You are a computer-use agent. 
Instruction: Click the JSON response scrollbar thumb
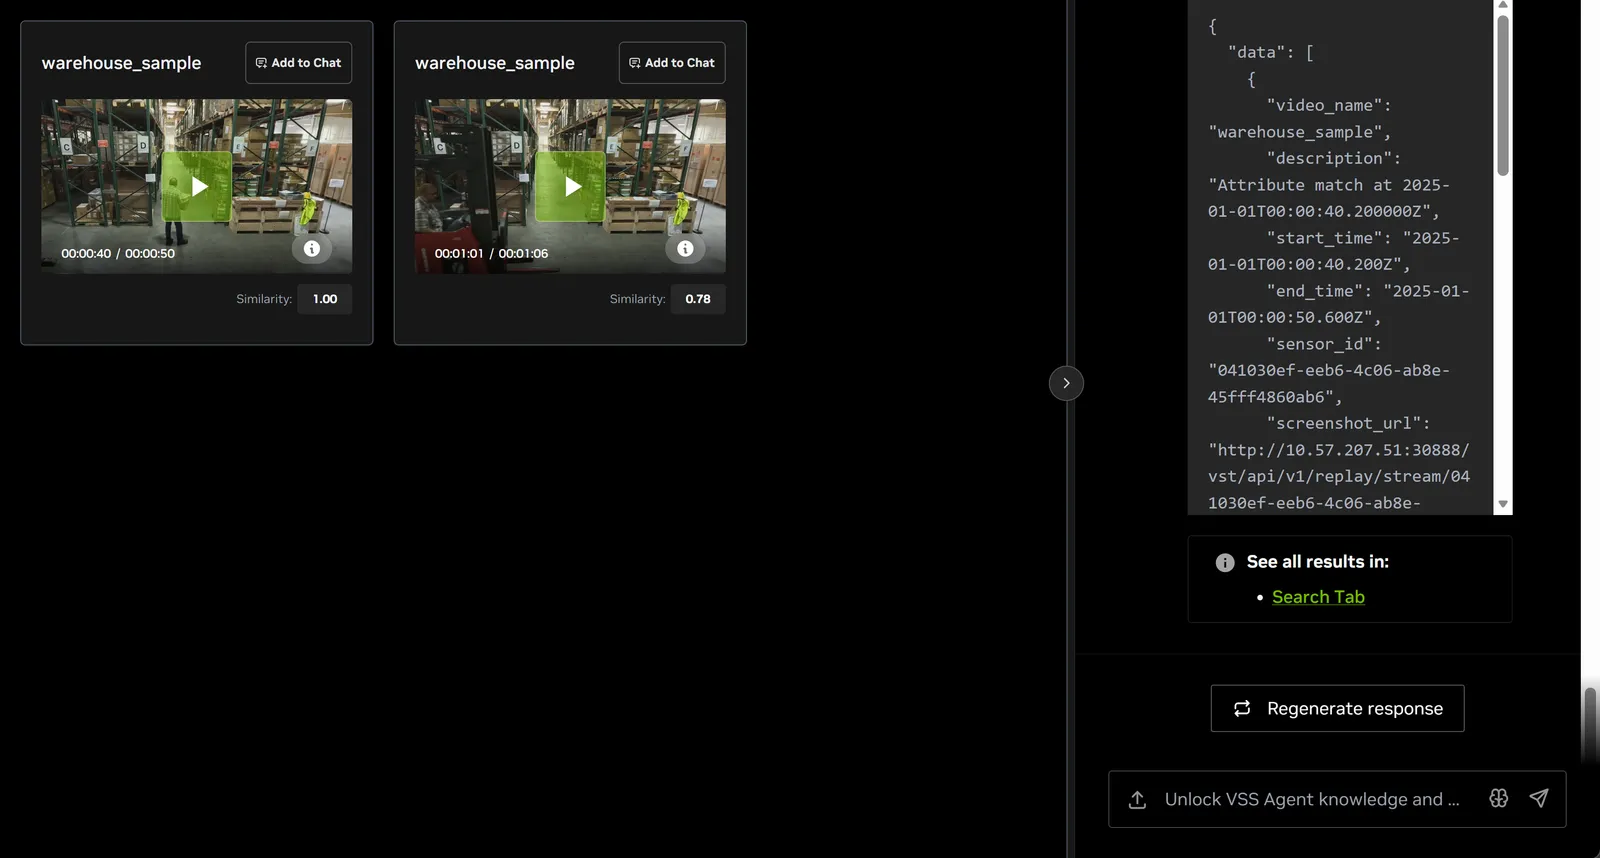pyautogui.click(x=1503, y=96)
